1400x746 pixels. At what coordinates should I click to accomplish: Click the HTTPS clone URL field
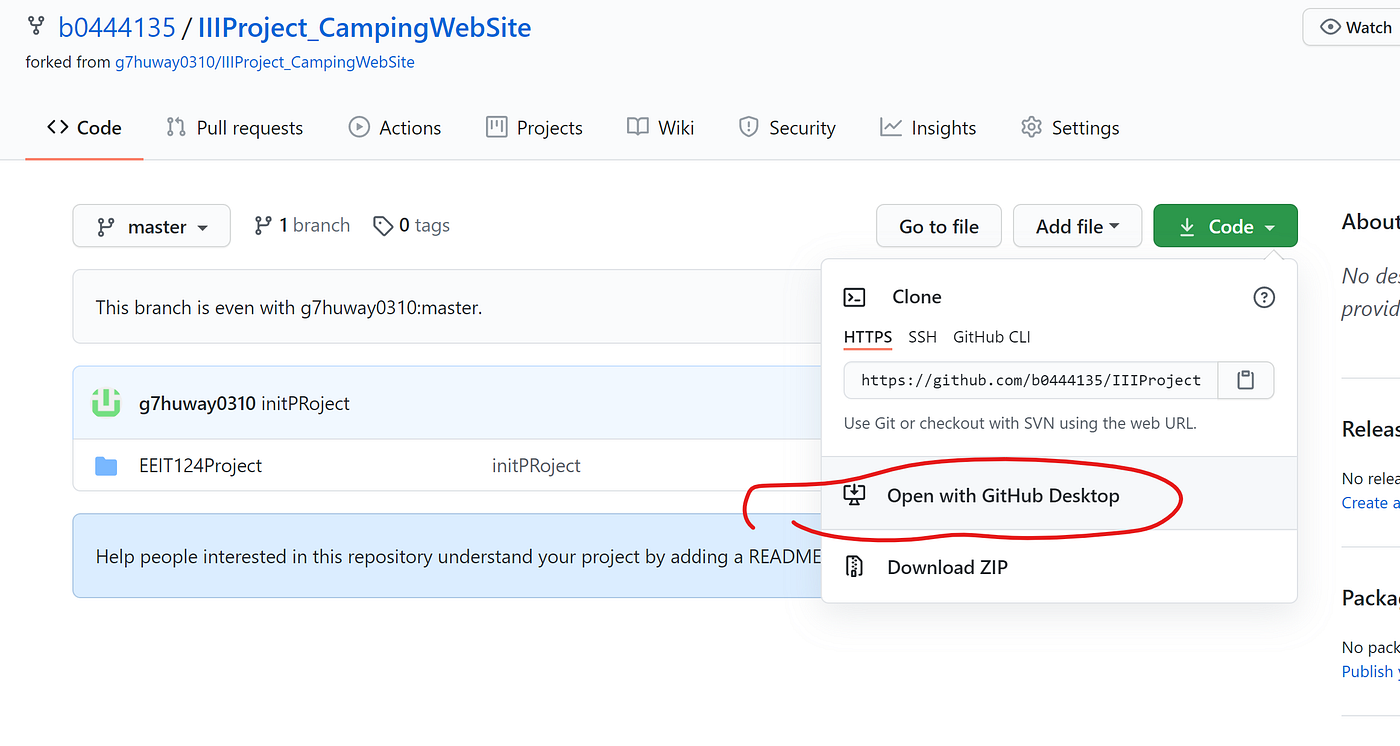click(1031, 380)
